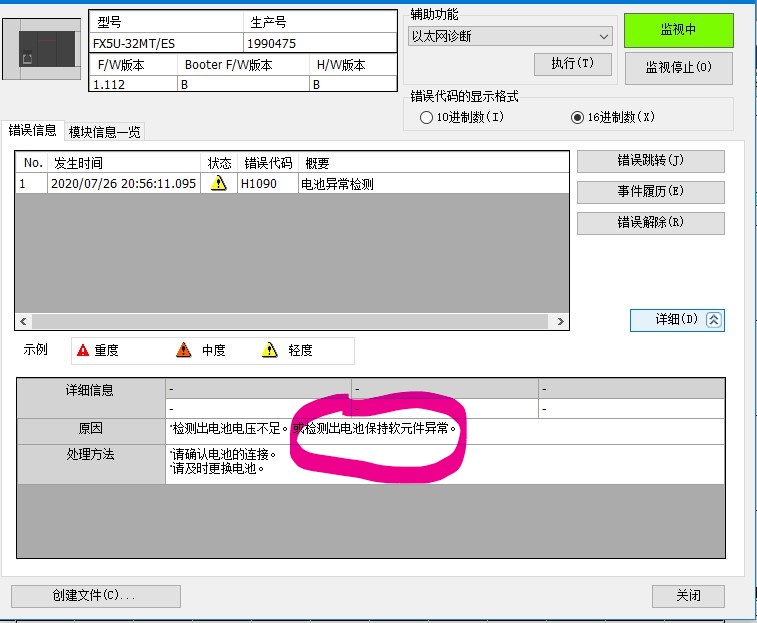Select the 10进制数(I) radio button
757x623 pixels.
pyautogui.click(x=427, y=117)
